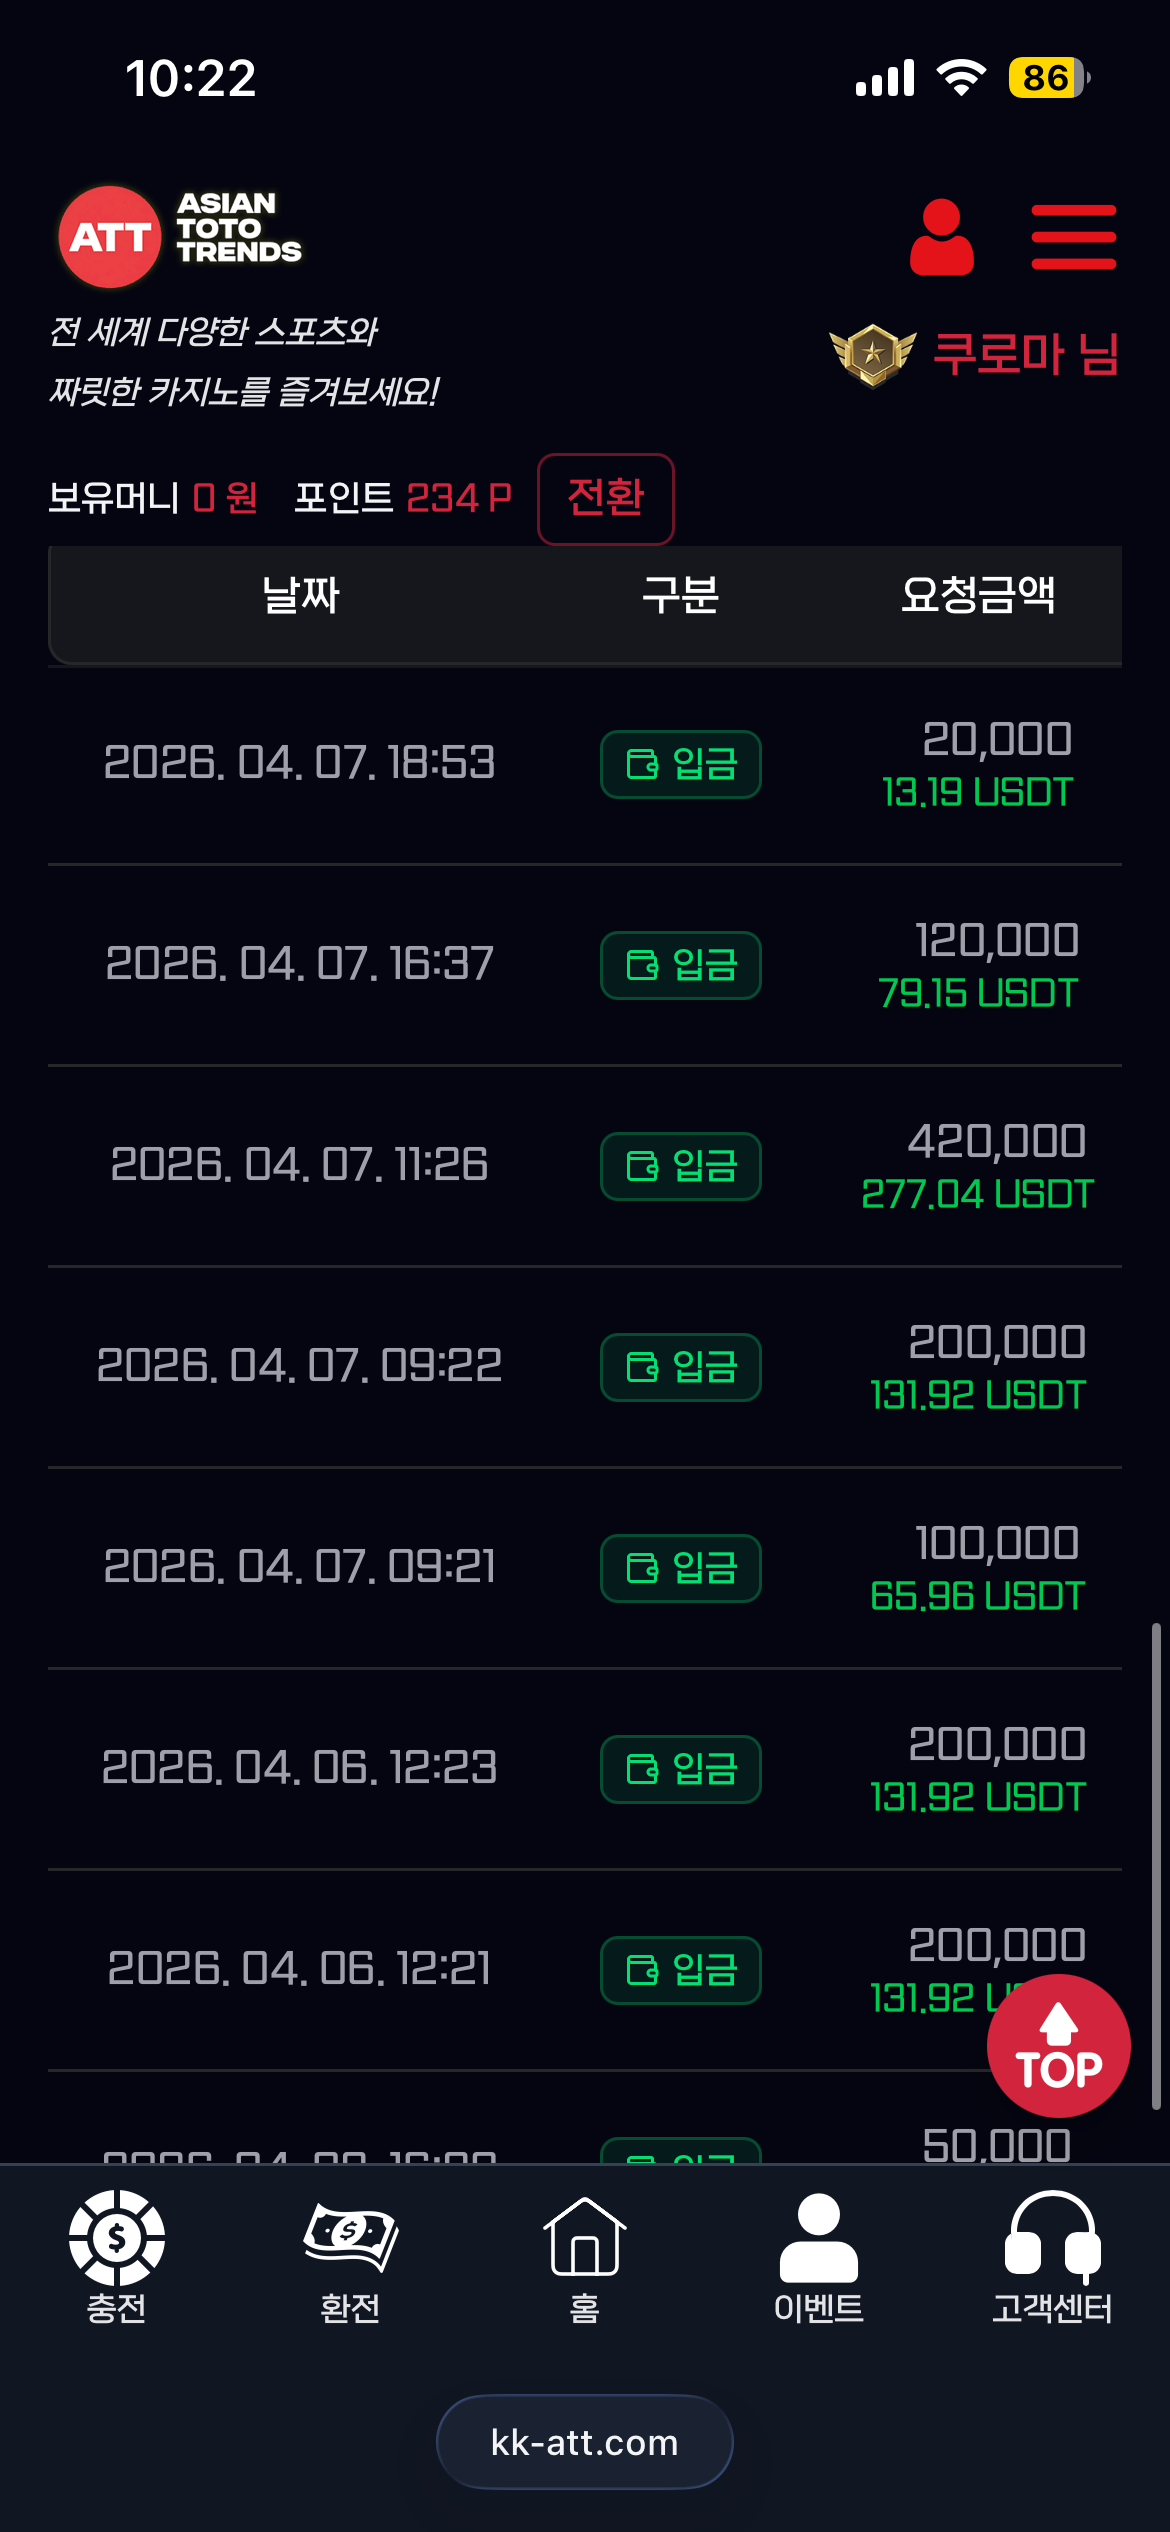Open the red user profile icon
Viewport: 1170px width, 2532px height.
tap(941, 237)
